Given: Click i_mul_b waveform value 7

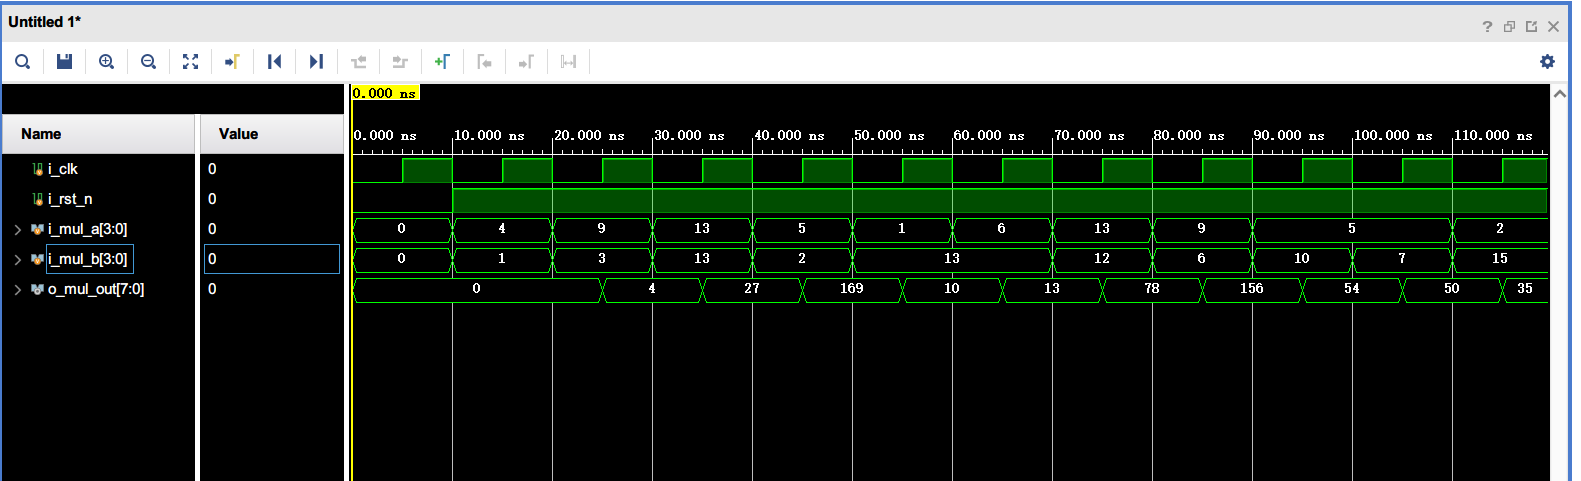Looking at the screenshot, I should (1402, 258).
